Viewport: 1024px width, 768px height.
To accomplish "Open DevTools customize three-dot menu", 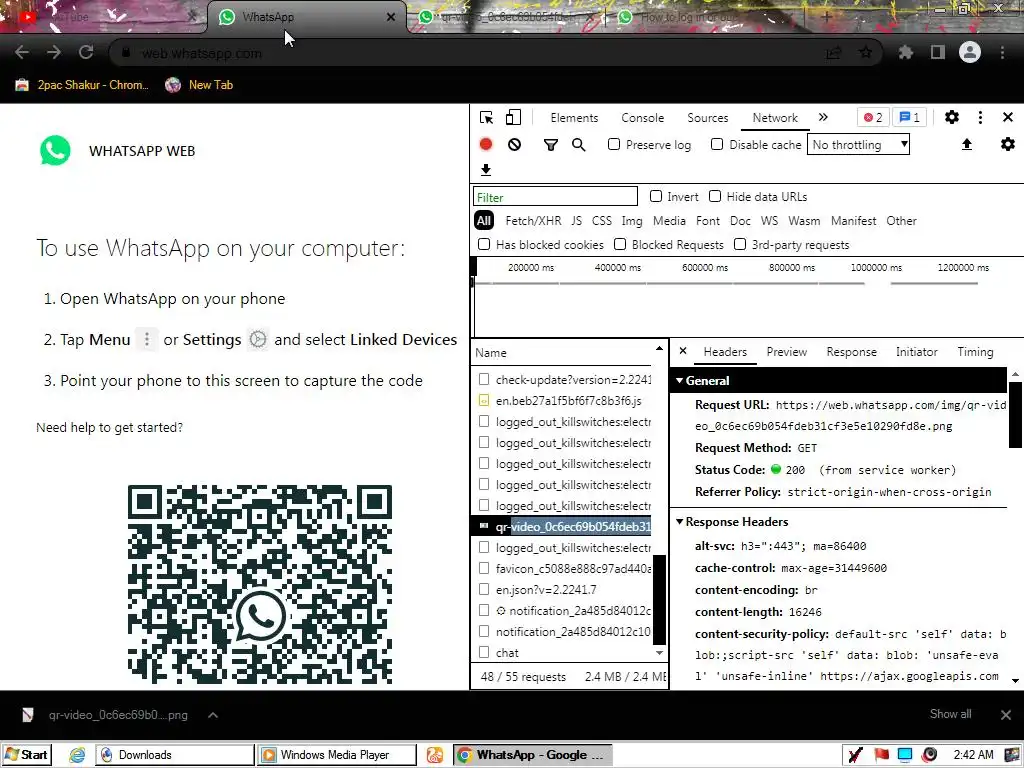I will tap(980, 118).
